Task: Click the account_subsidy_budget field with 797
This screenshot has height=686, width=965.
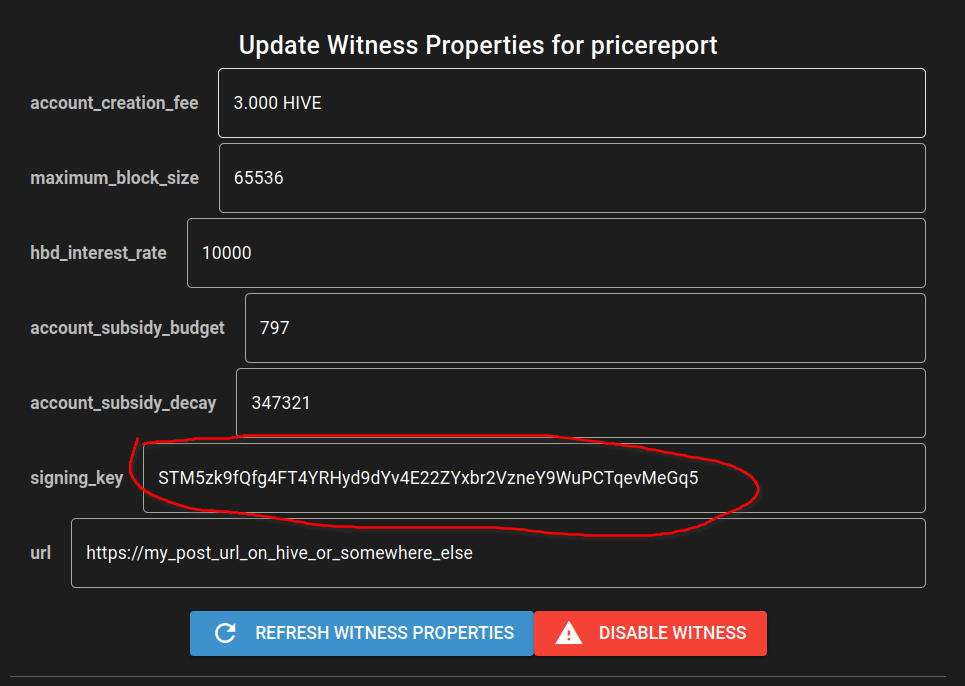Action: point(585,328)
